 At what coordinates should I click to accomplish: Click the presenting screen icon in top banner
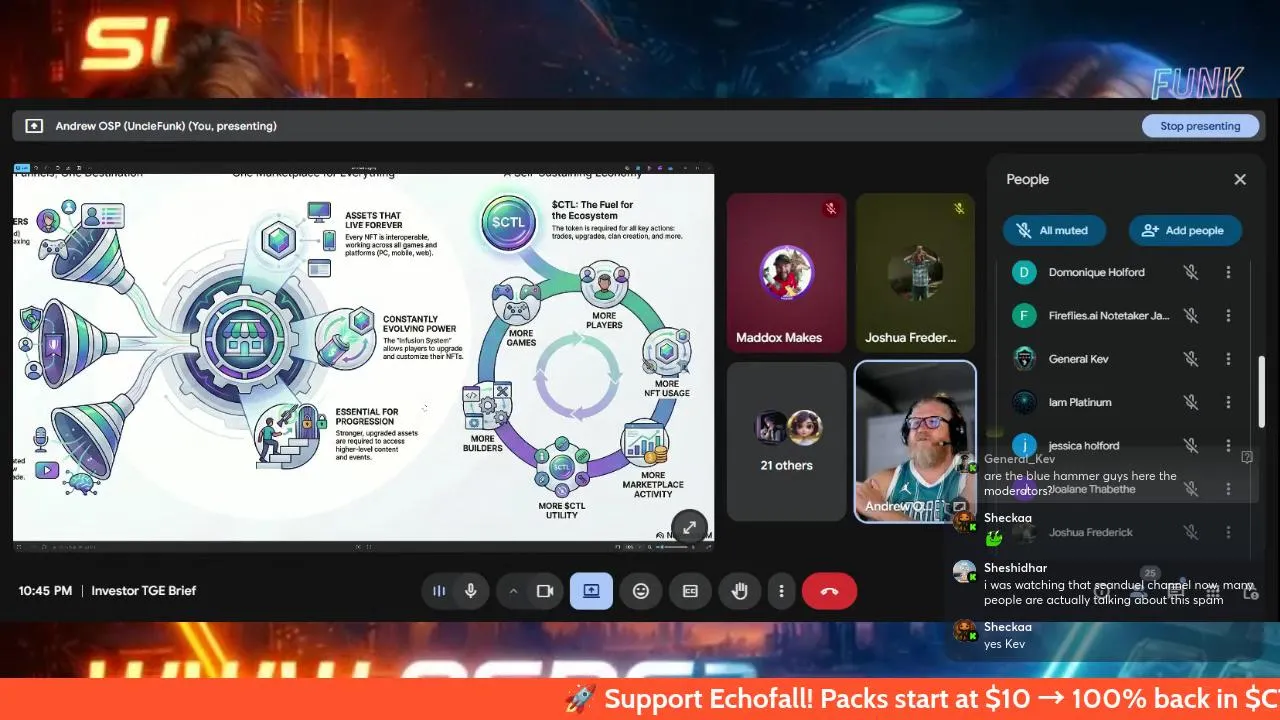click(34, 126)
